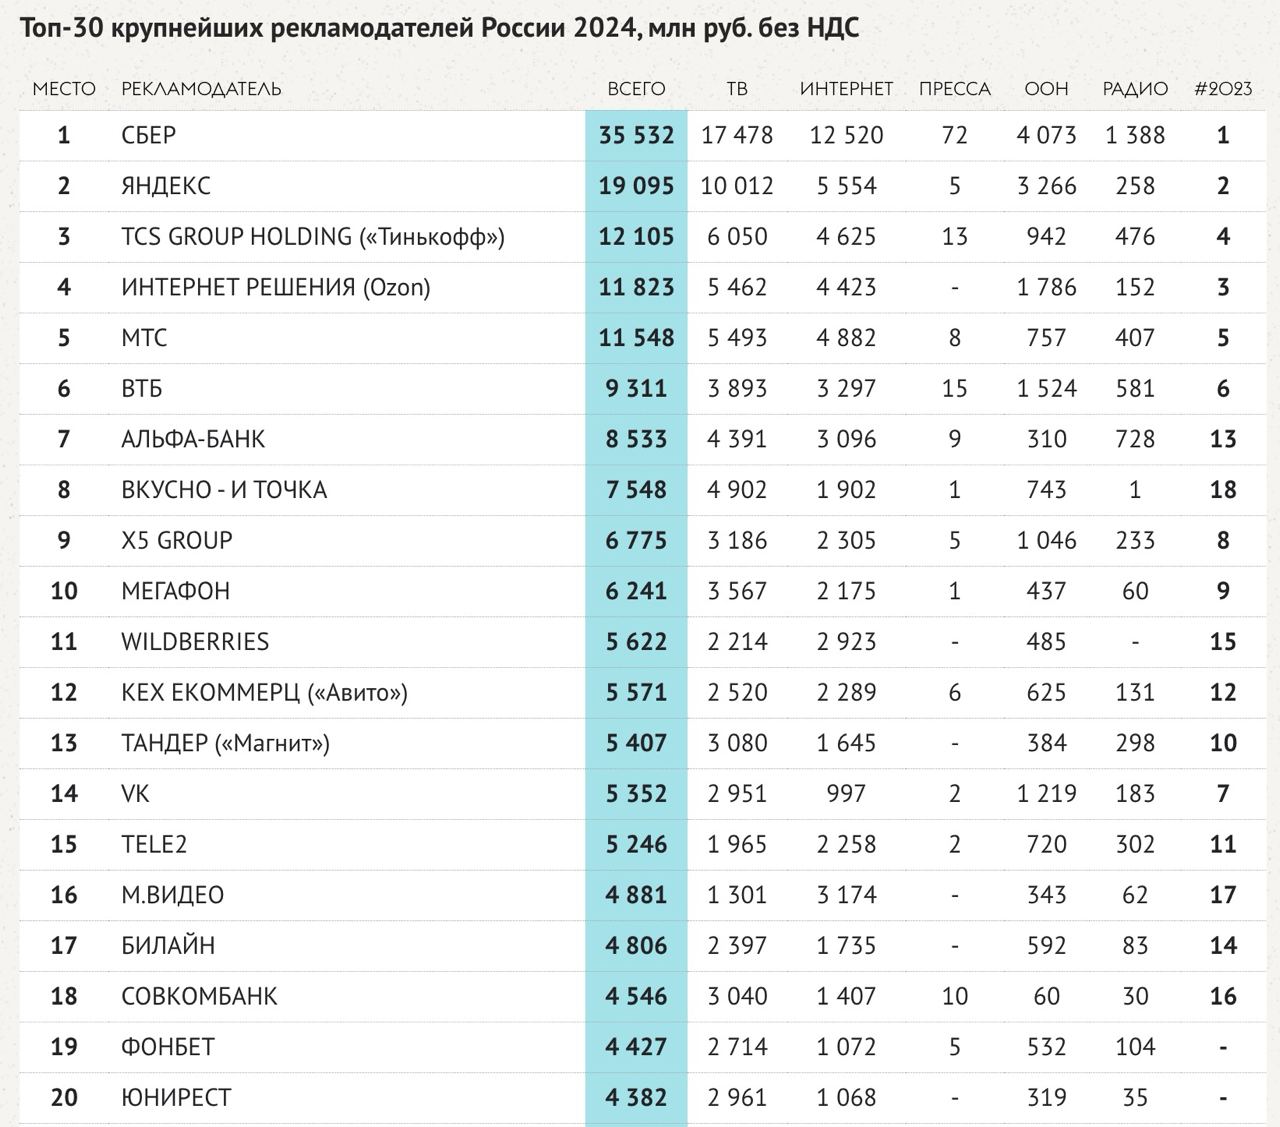Click the ВСЕГО column header

(x=636, y=89)
